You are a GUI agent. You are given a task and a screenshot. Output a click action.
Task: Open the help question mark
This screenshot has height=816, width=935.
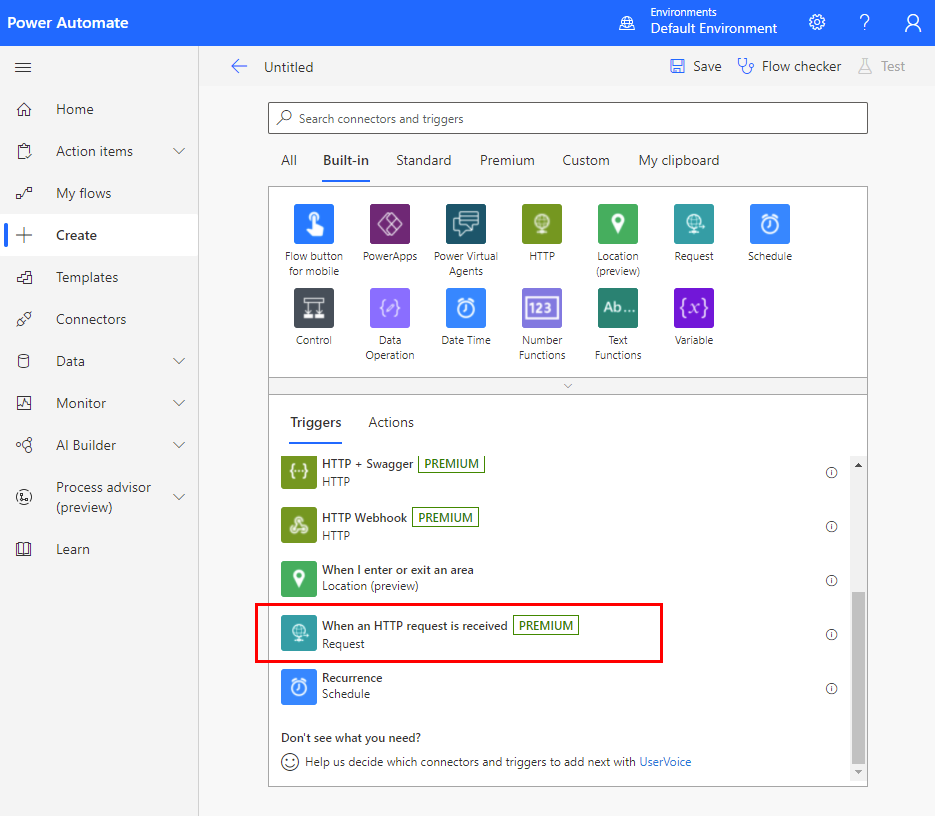[865, 23]
